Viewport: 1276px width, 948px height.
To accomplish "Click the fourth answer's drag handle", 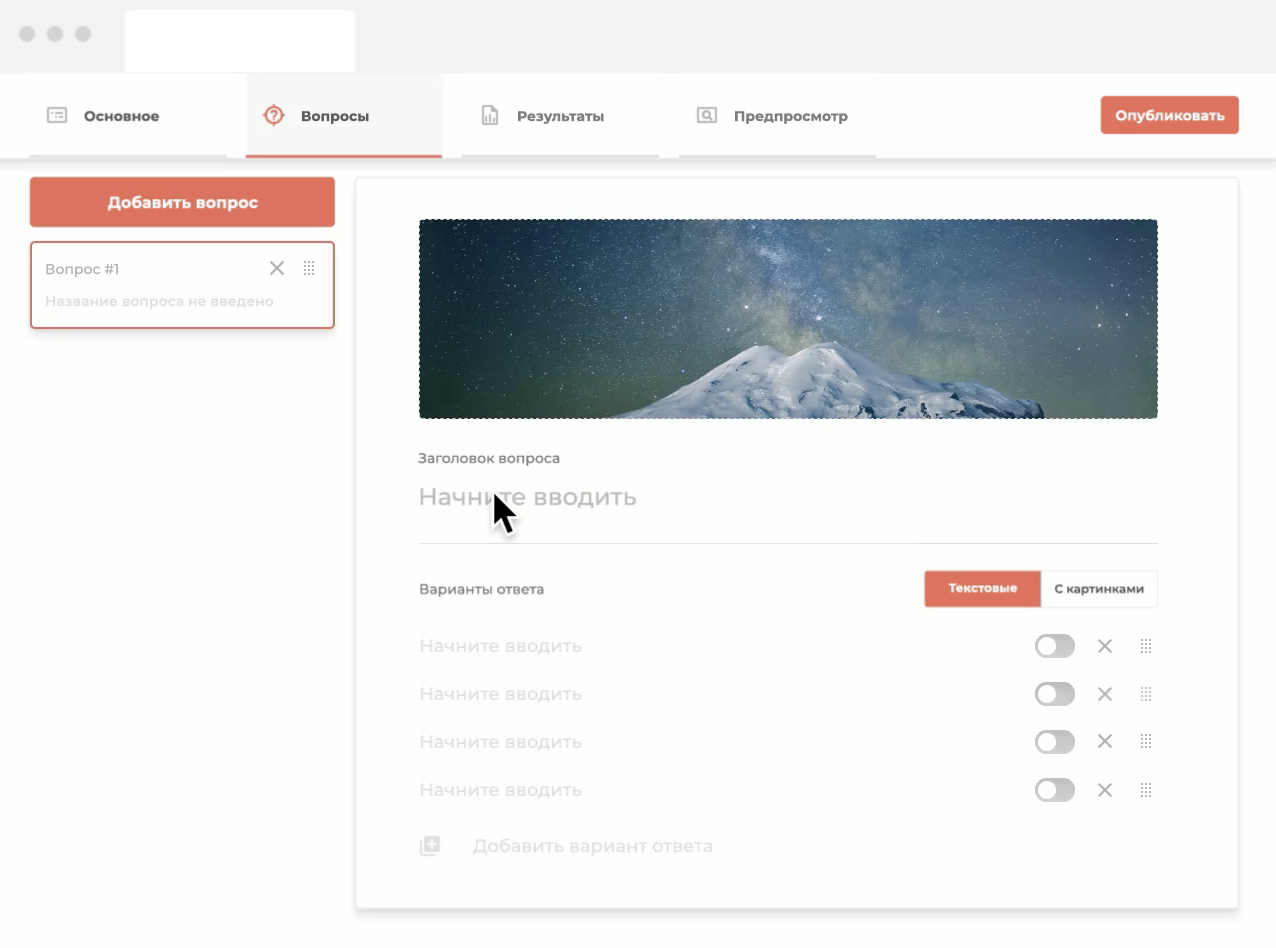I will 1146,790.
